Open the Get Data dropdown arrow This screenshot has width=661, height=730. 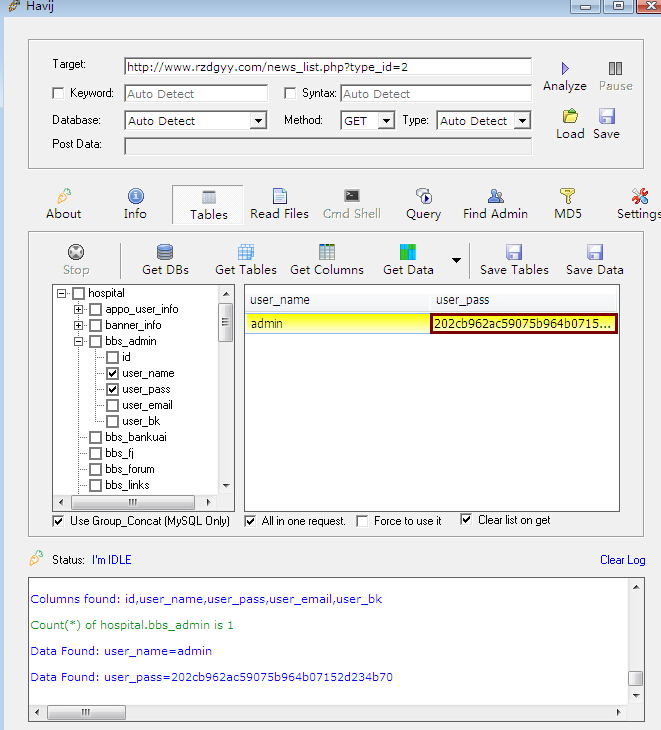[457, 260]
